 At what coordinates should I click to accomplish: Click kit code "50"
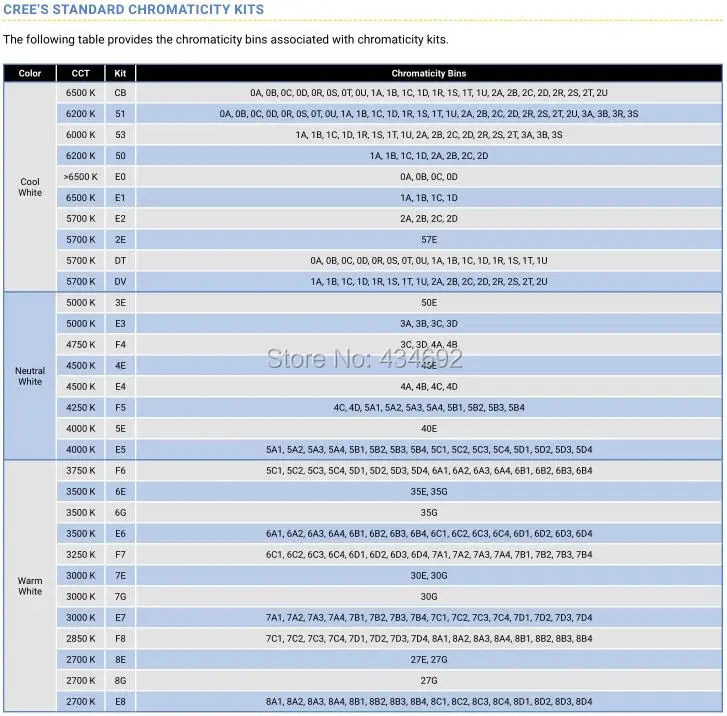[x=120, y=156]
